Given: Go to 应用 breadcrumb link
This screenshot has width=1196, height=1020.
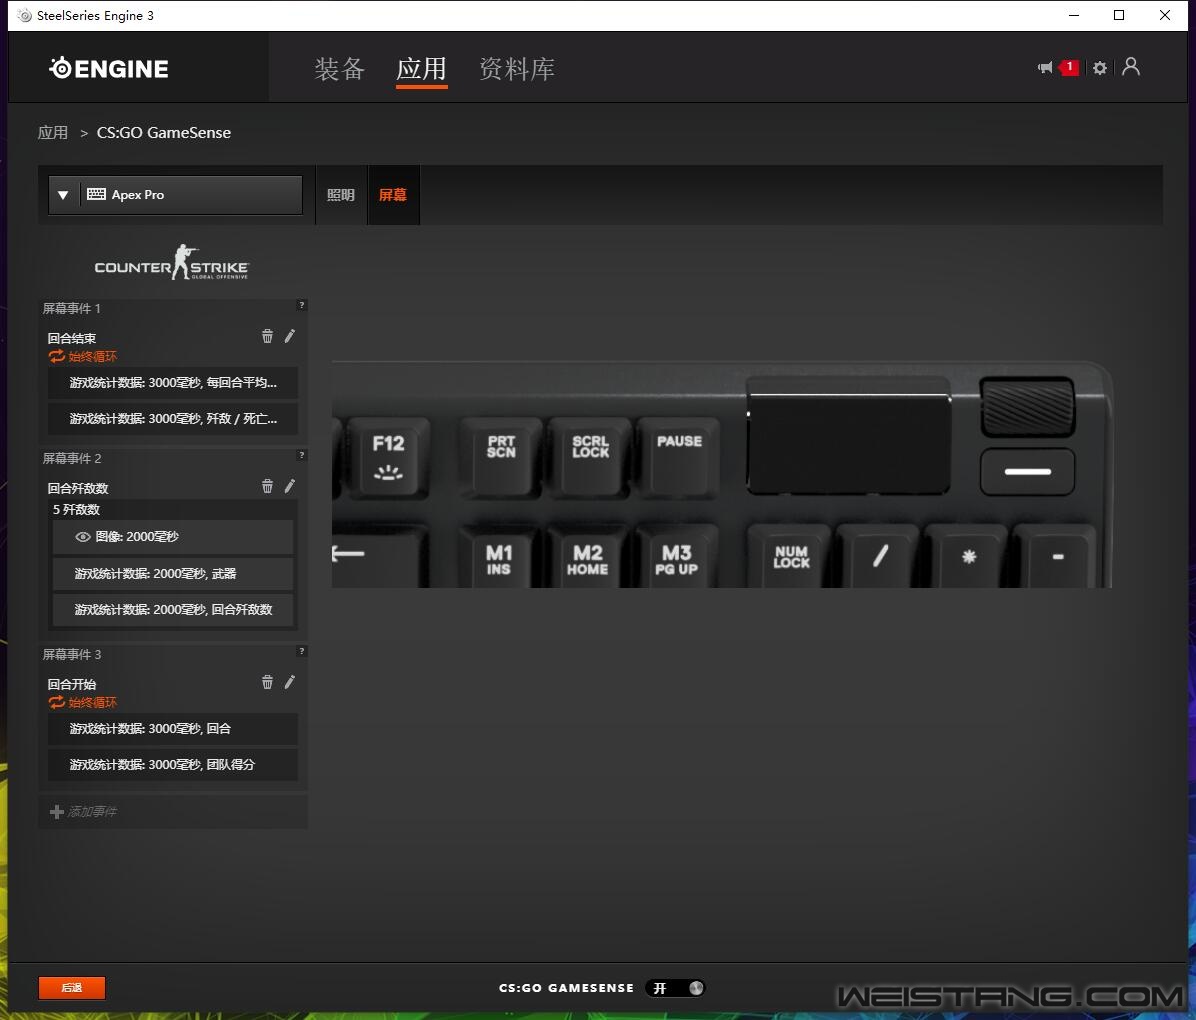Looking at the screenshot, I should [x=53, y=133].
